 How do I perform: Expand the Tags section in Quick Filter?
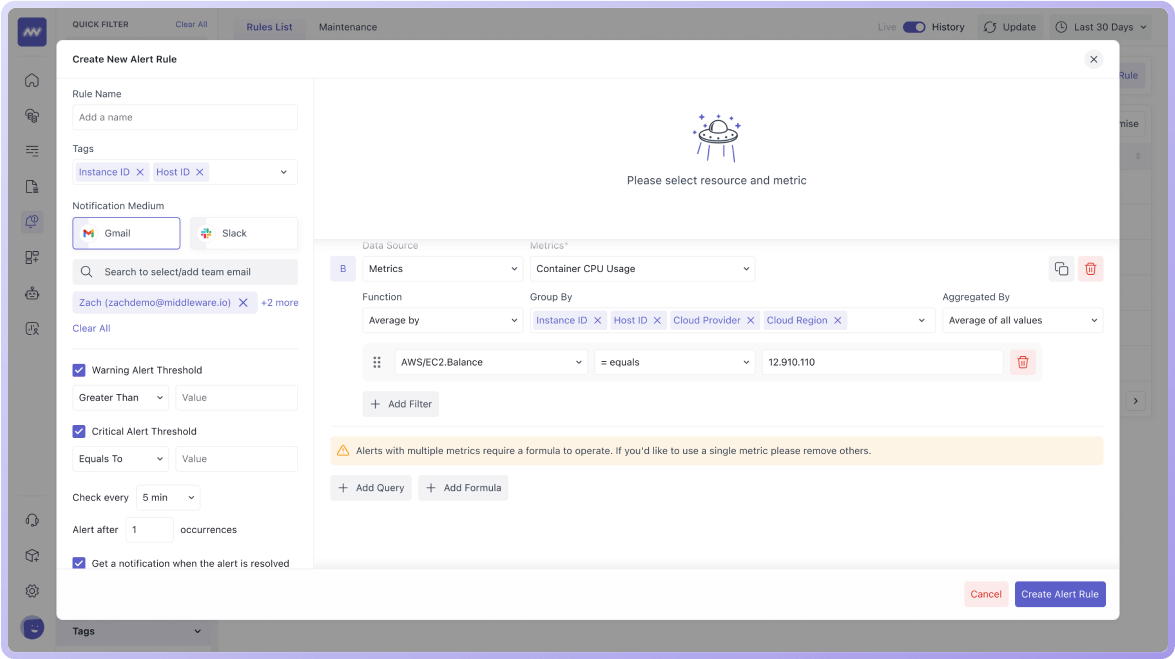[136, 631]
